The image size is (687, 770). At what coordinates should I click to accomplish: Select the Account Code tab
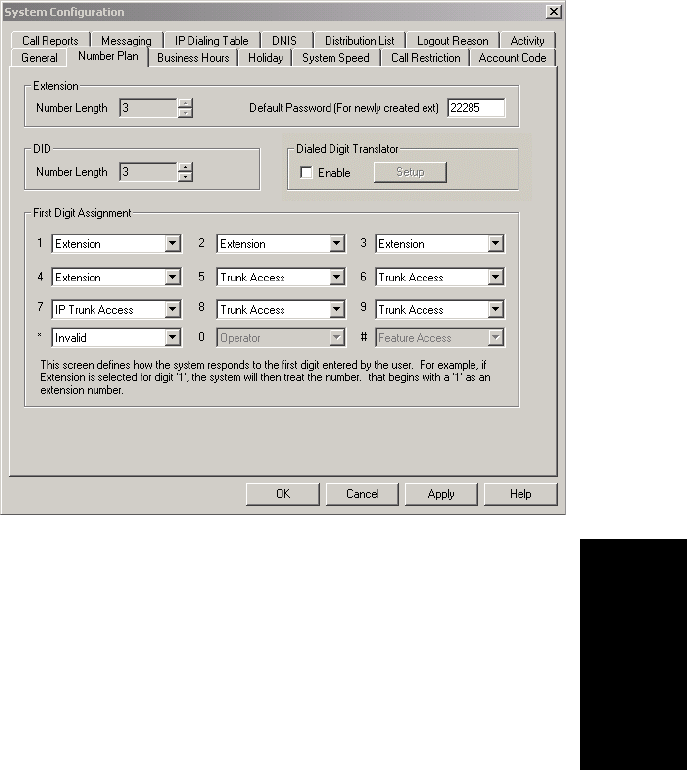click(x=512, y=58)
